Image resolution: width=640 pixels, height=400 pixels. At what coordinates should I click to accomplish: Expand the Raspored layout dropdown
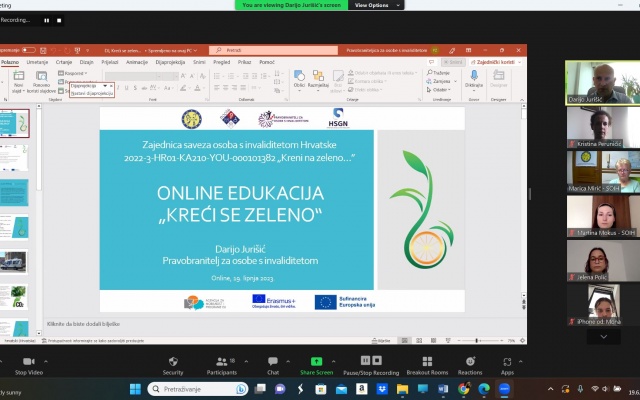pos(73,73)
